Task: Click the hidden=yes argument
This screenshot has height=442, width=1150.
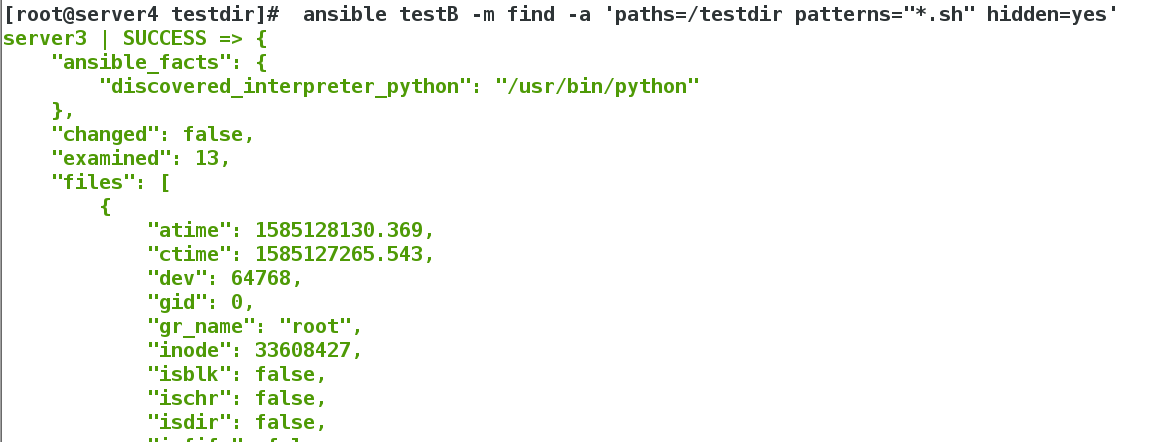Action: (1047, 15)
